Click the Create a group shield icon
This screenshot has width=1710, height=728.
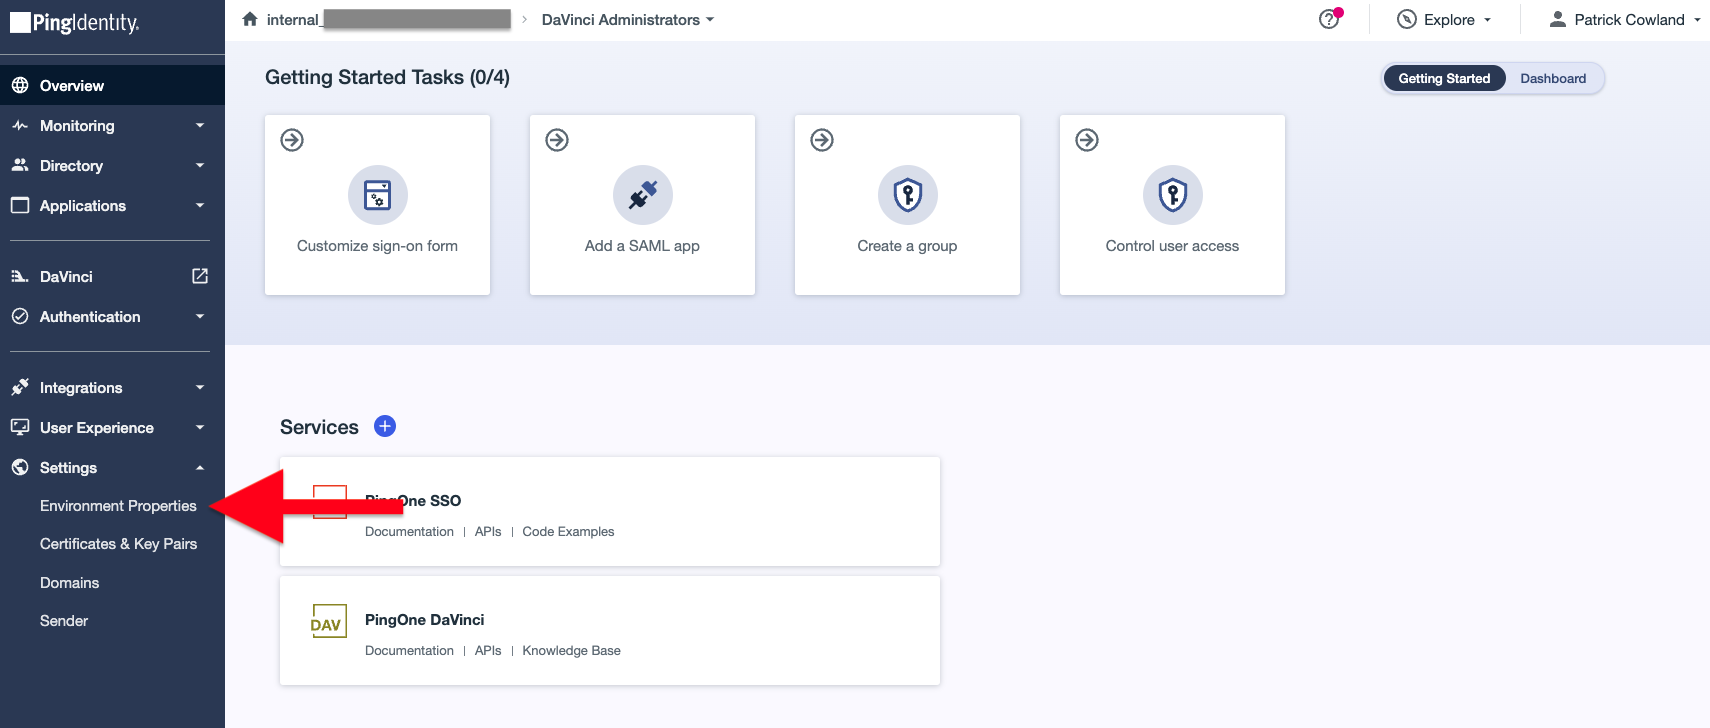coord(908,195)
